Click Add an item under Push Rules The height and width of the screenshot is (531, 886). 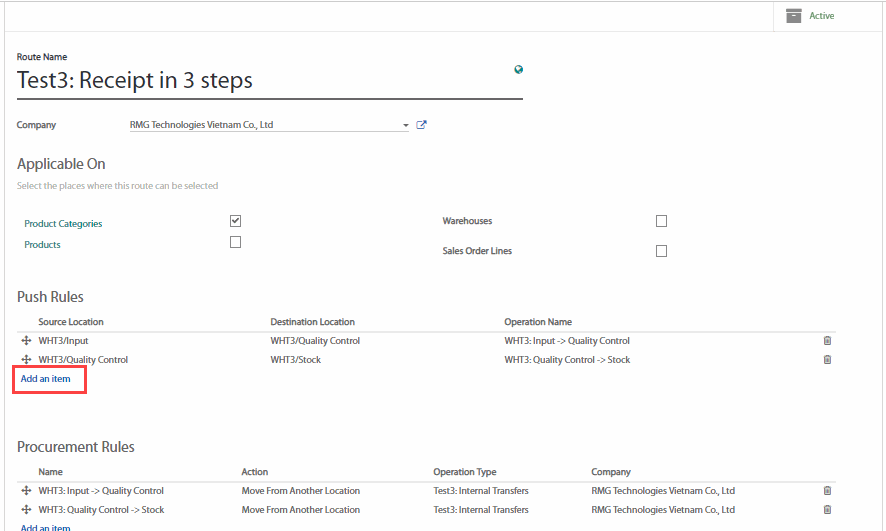pos(46,379)
